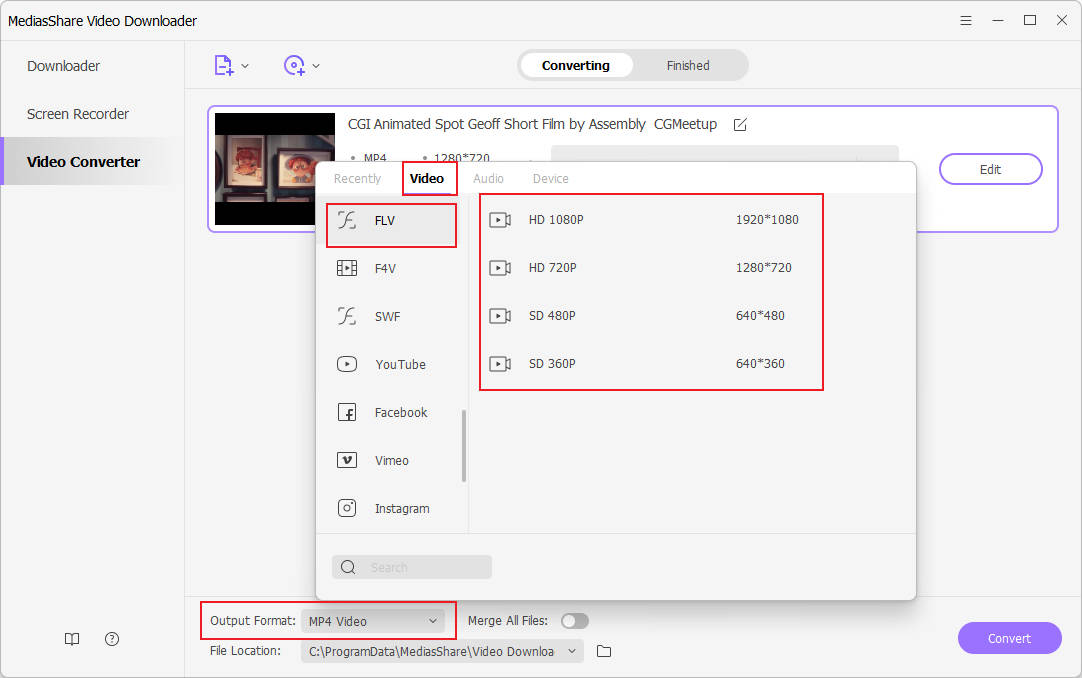Open the Audio format tab
Screen dimensions: 1082x678
pos(488,179)
